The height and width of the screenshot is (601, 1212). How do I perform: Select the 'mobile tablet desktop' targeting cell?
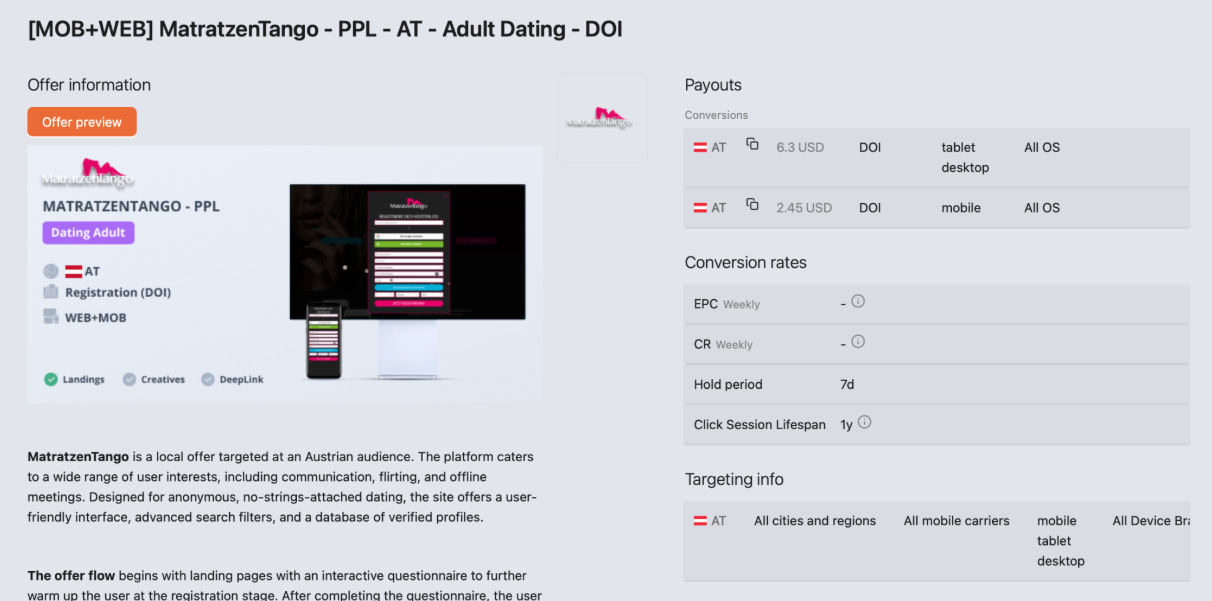point(1061,541)
